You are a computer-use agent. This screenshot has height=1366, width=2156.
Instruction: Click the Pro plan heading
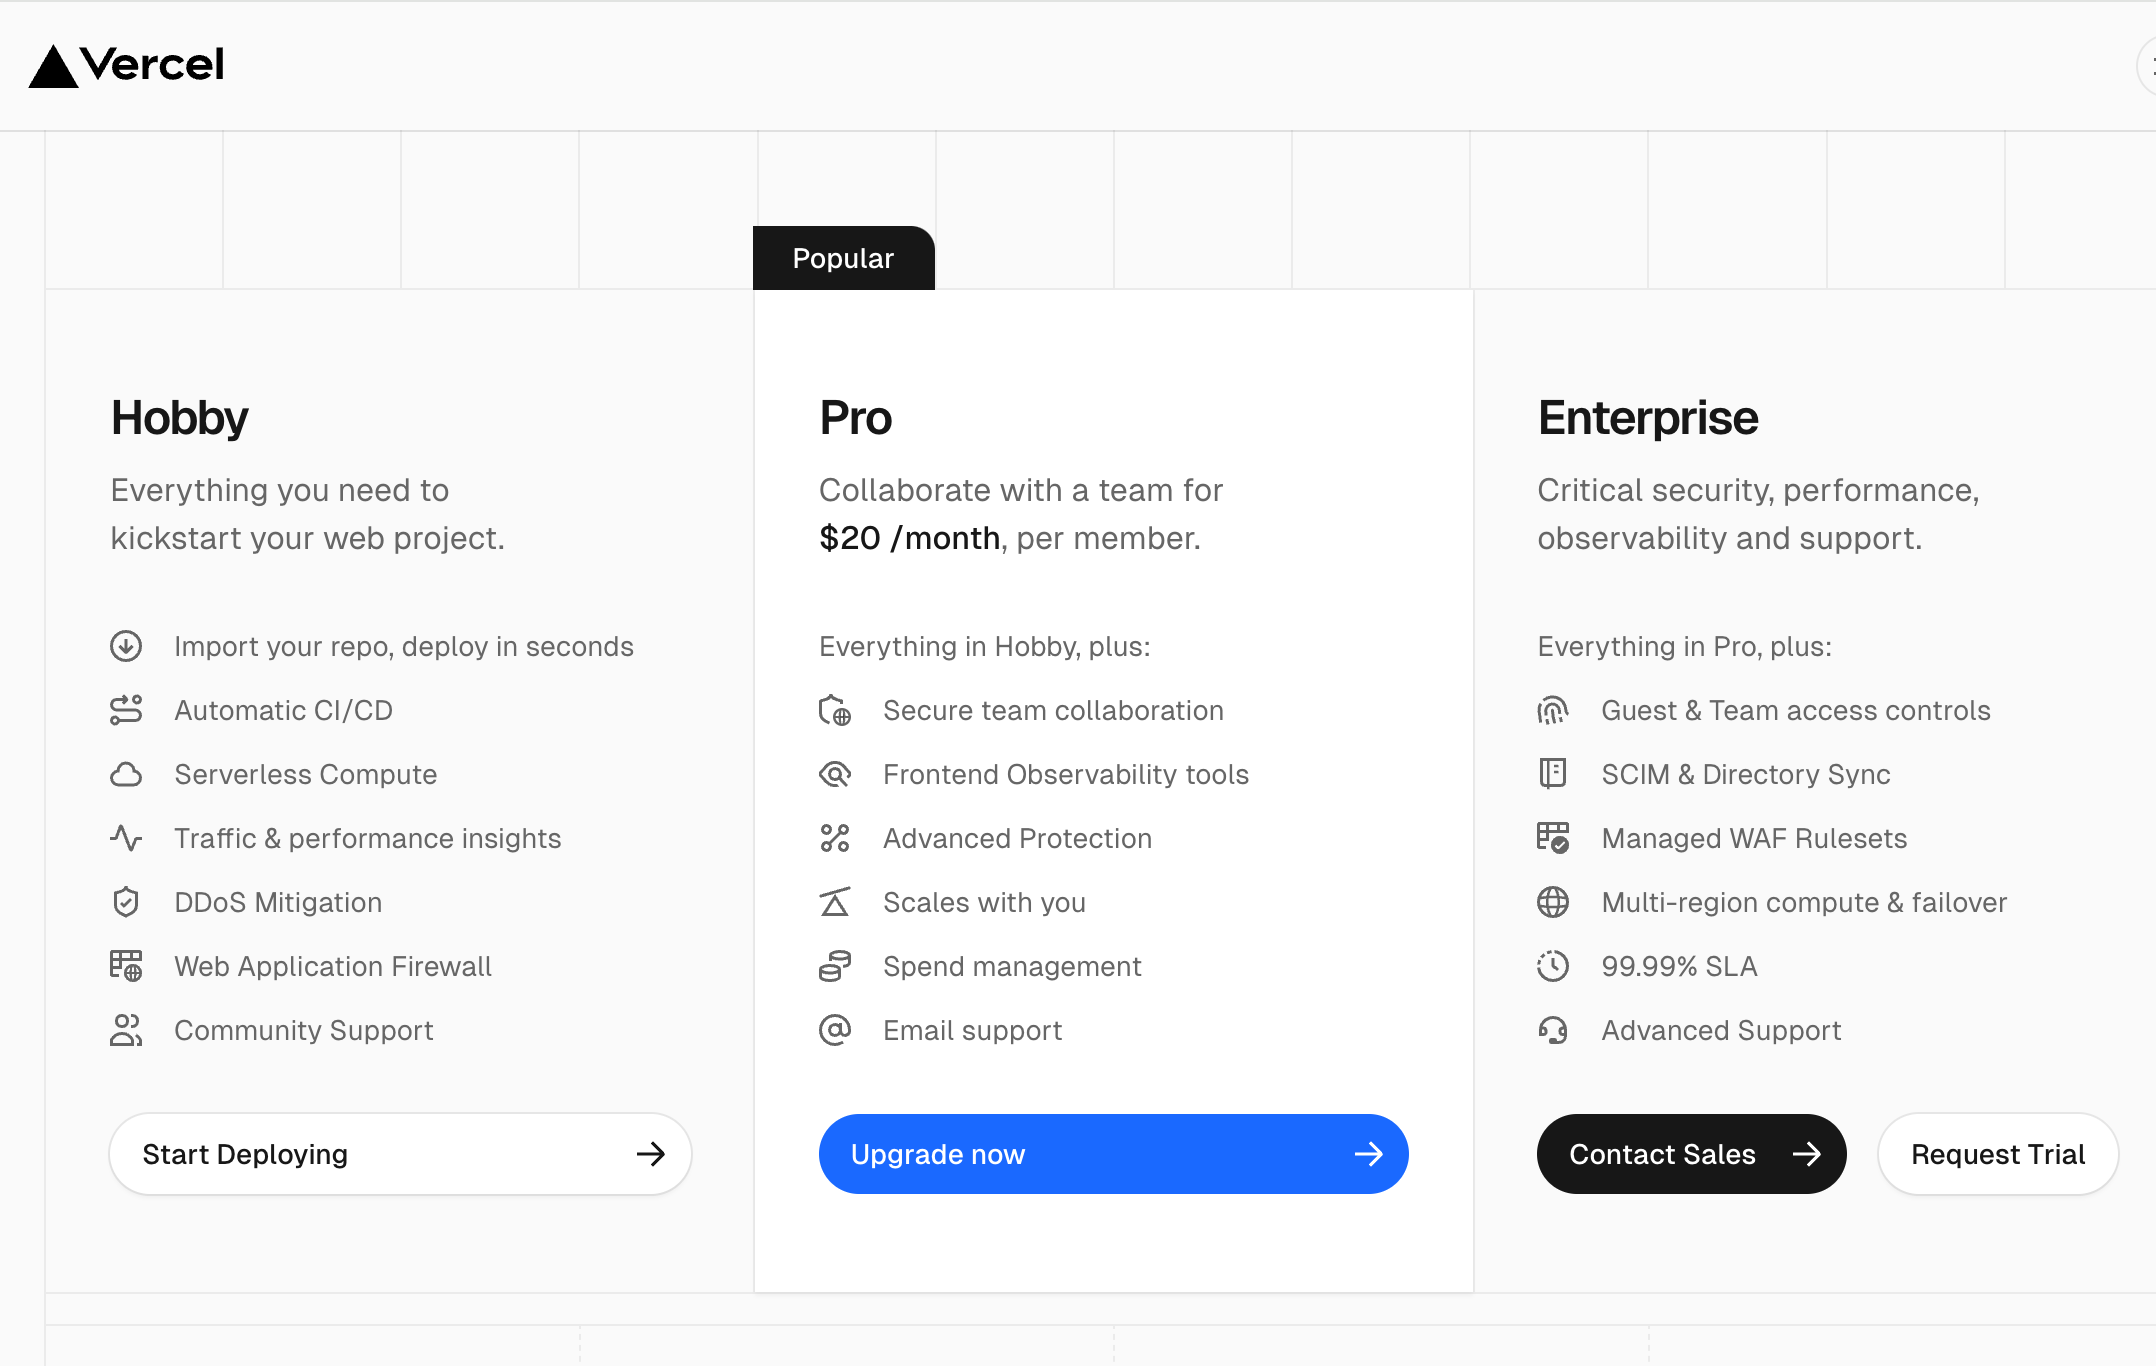855,417
